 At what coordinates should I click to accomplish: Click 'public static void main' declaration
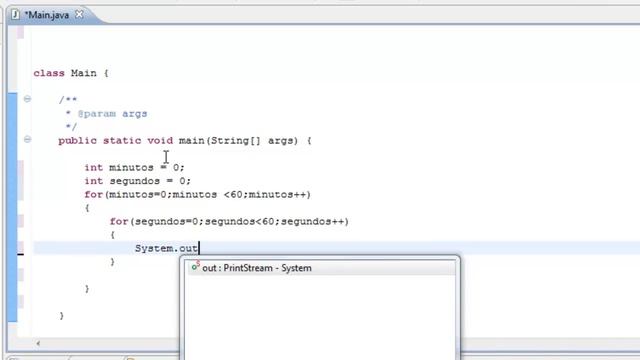tap(185, 141)
